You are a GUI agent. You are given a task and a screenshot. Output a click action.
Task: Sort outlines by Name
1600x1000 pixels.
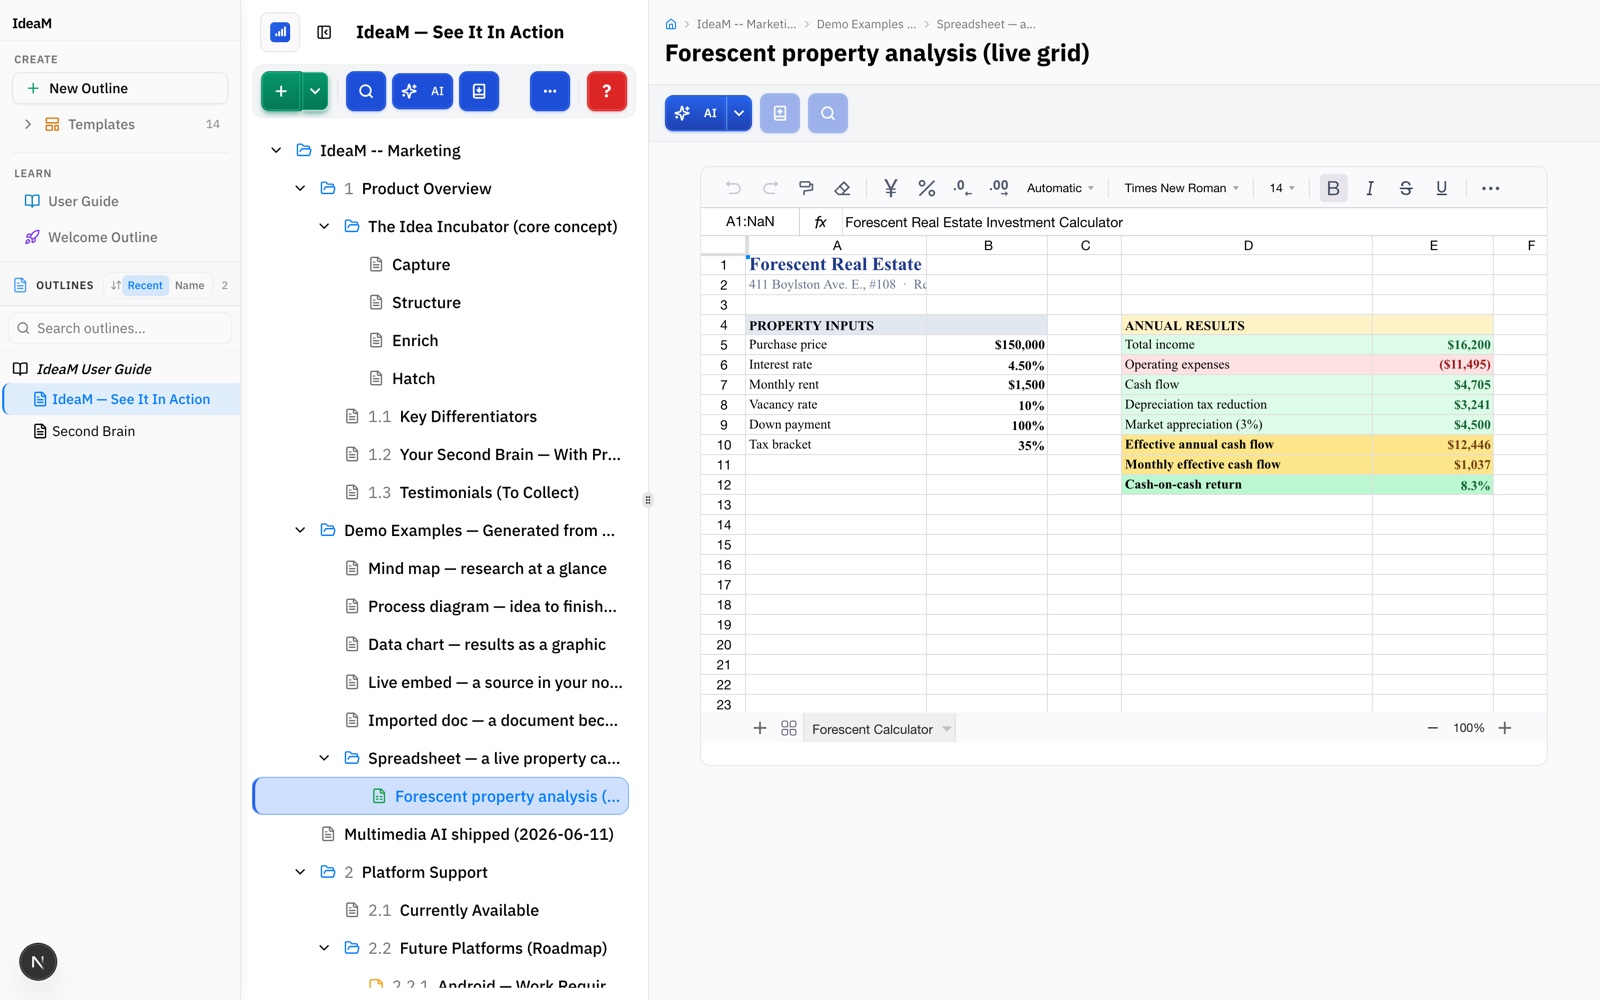(189, 285)
